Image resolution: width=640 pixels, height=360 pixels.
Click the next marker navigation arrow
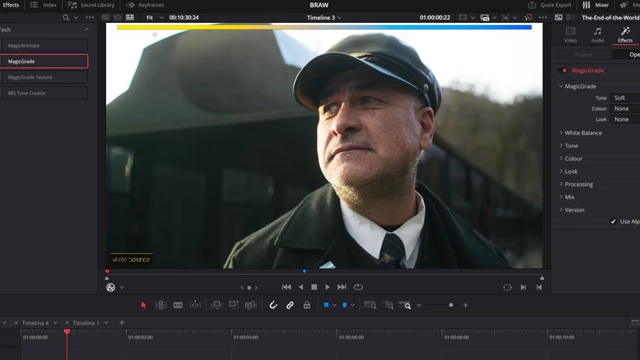click(x=256, y=288)
